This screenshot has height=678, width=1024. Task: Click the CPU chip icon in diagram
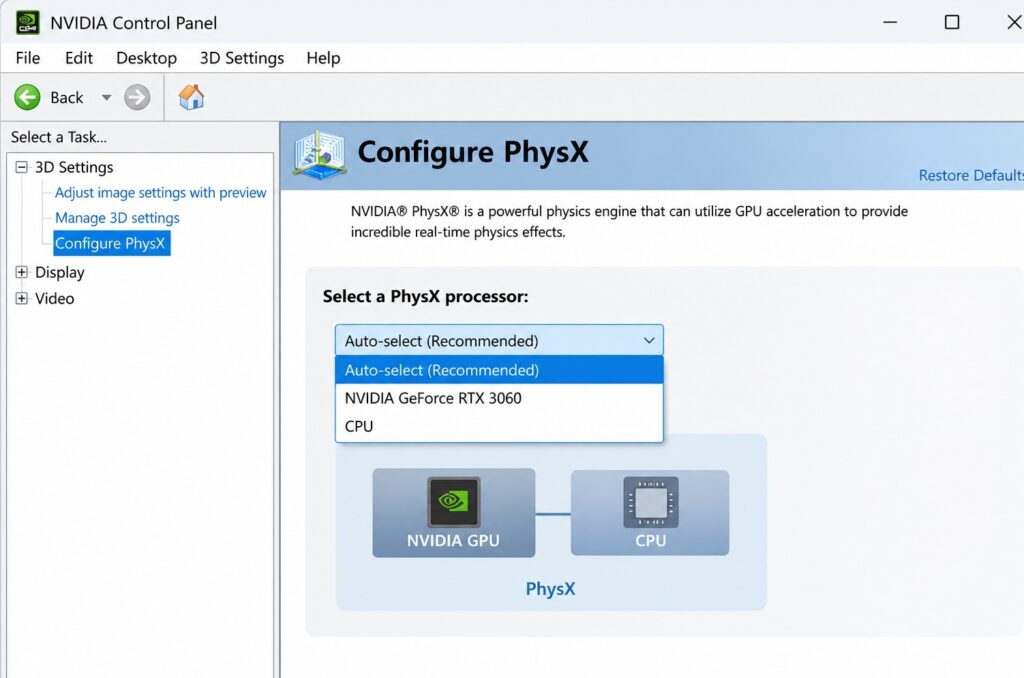click(650, 502)
